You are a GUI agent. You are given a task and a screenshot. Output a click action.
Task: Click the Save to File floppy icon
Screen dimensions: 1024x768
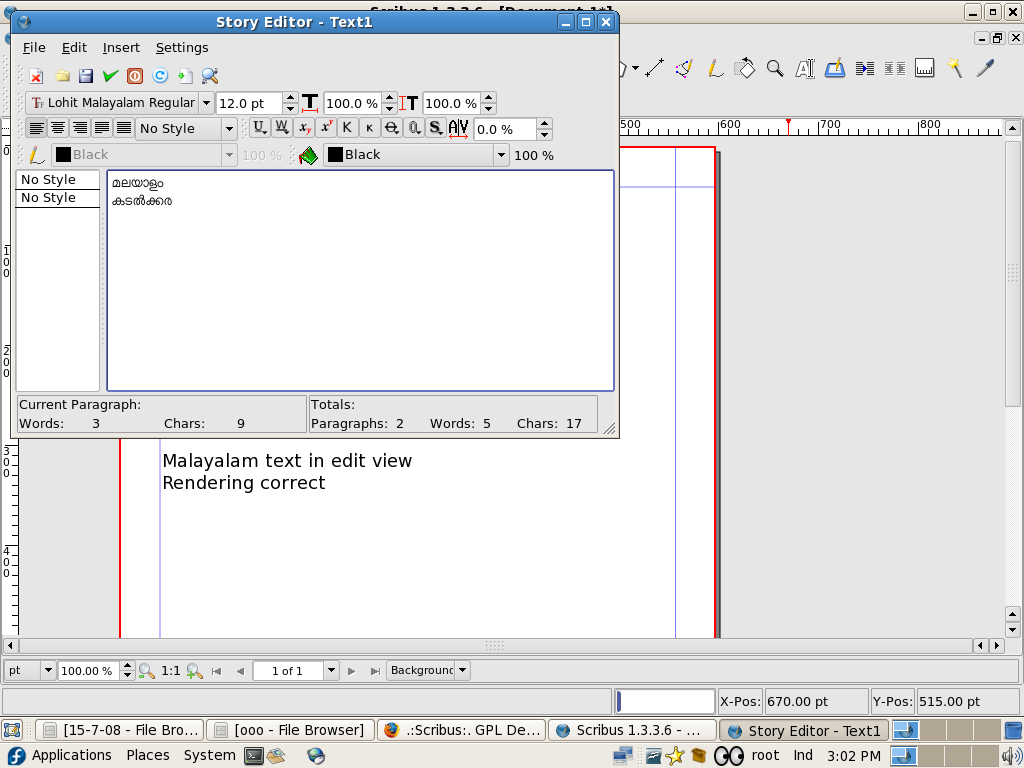(x=86, y=76)
